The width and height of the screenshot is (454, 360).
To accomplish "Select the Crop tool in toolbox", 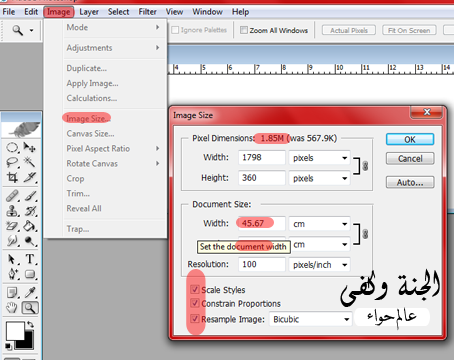I will [x=12, y=177].
